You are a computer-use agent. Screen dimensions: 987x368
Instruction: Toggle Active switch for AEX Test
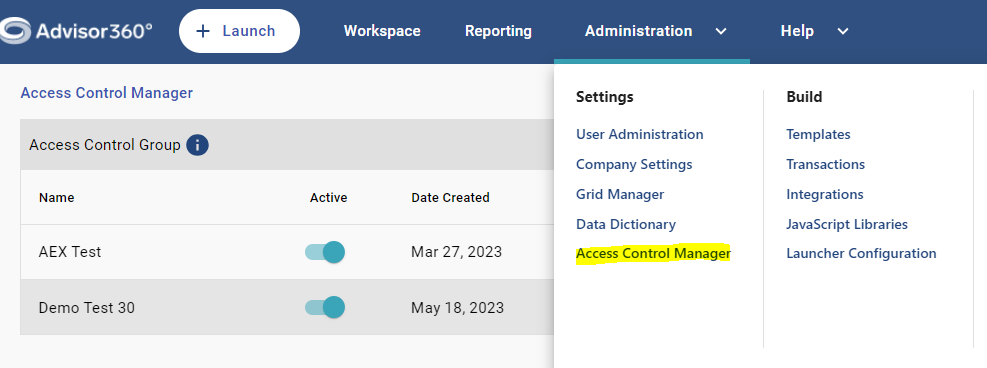325,252
